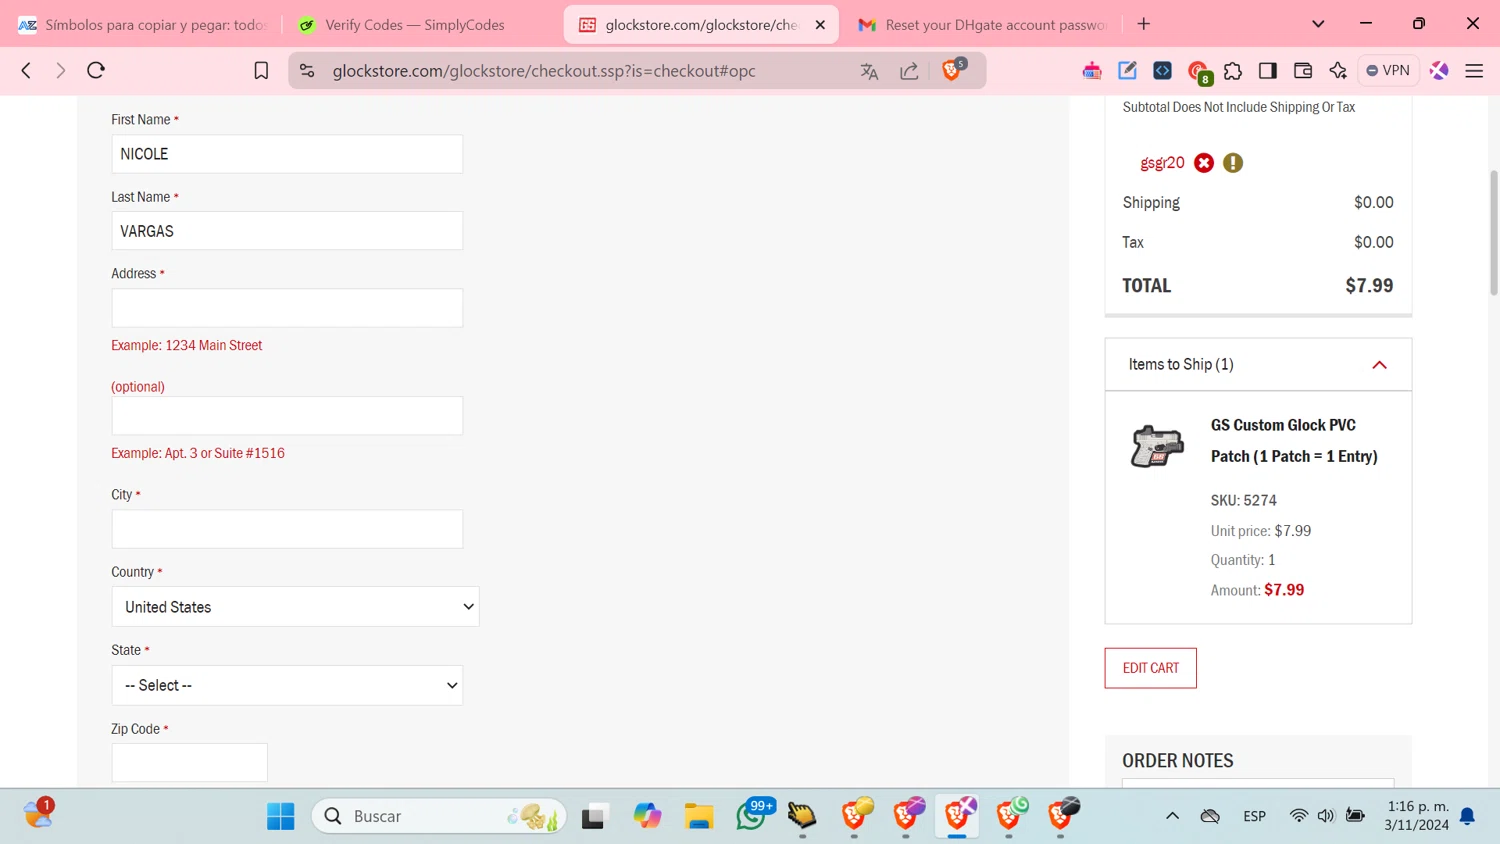This screenshot has height=844, width=1500.
Task: Click the TOTAL $7.99 amount
Action: click(1369, 286)
